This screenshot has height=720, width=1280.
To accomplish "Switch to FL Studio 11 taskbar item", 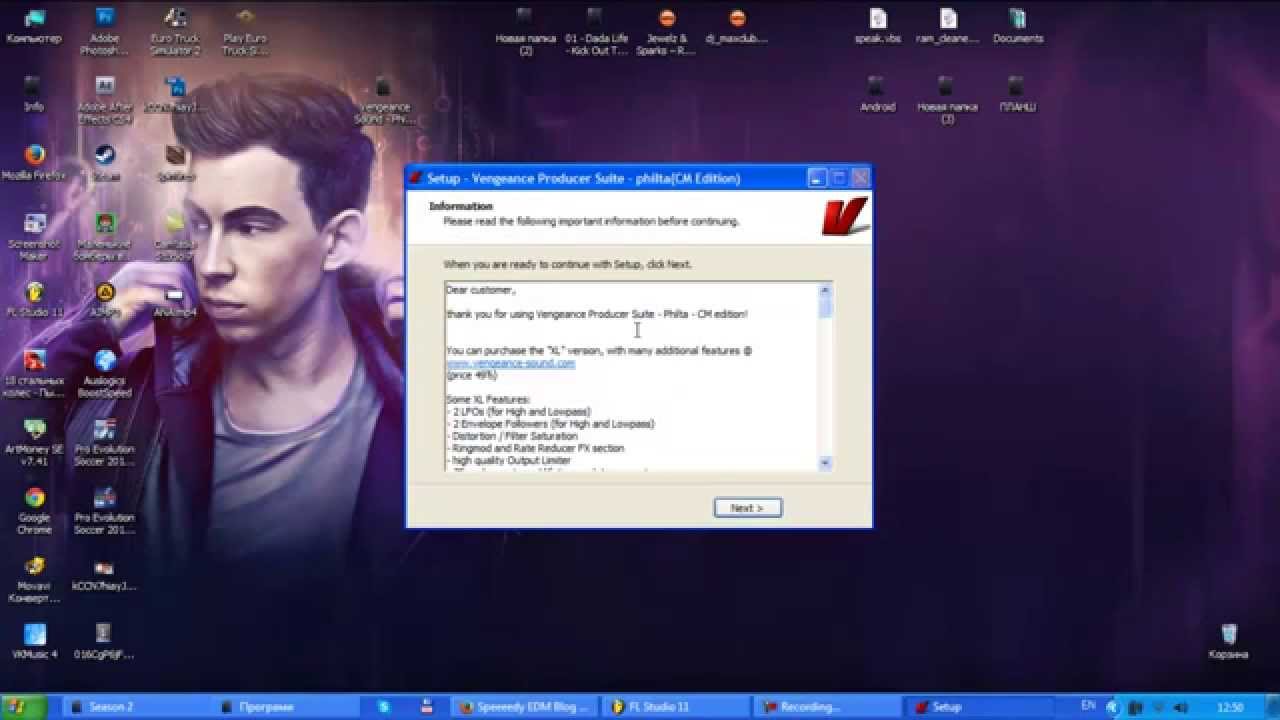I will [676, 706].
